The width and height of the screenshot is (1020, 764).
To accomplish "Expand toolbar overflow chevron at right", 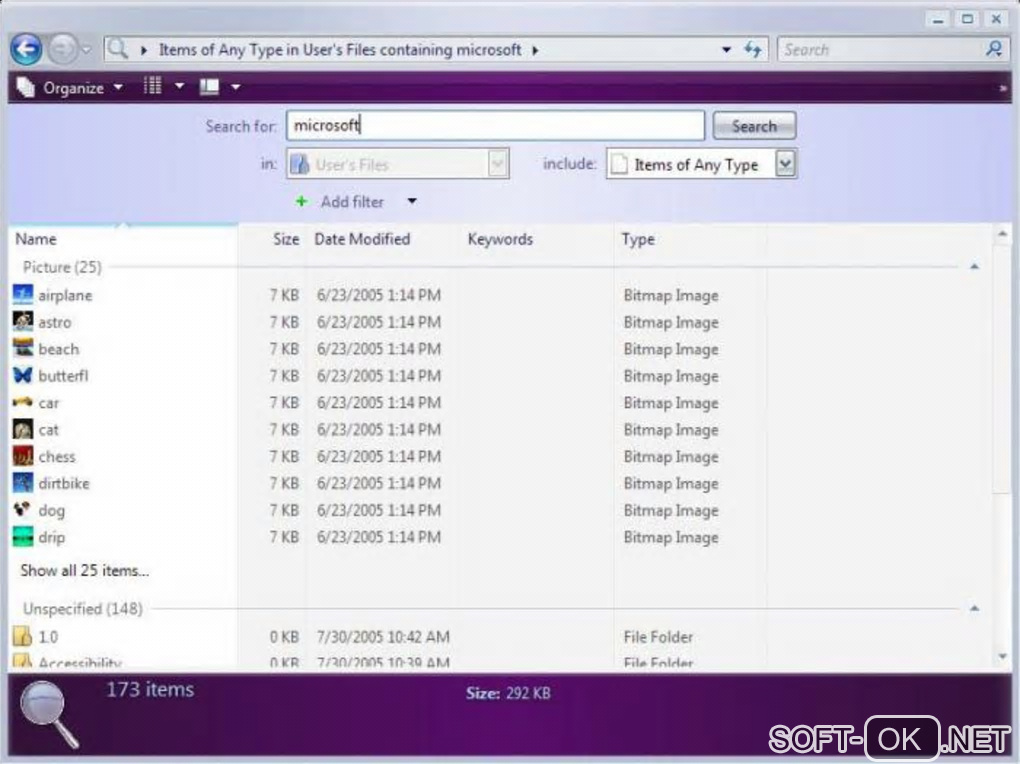I will pyautogui.click(x=1003, y=88).
